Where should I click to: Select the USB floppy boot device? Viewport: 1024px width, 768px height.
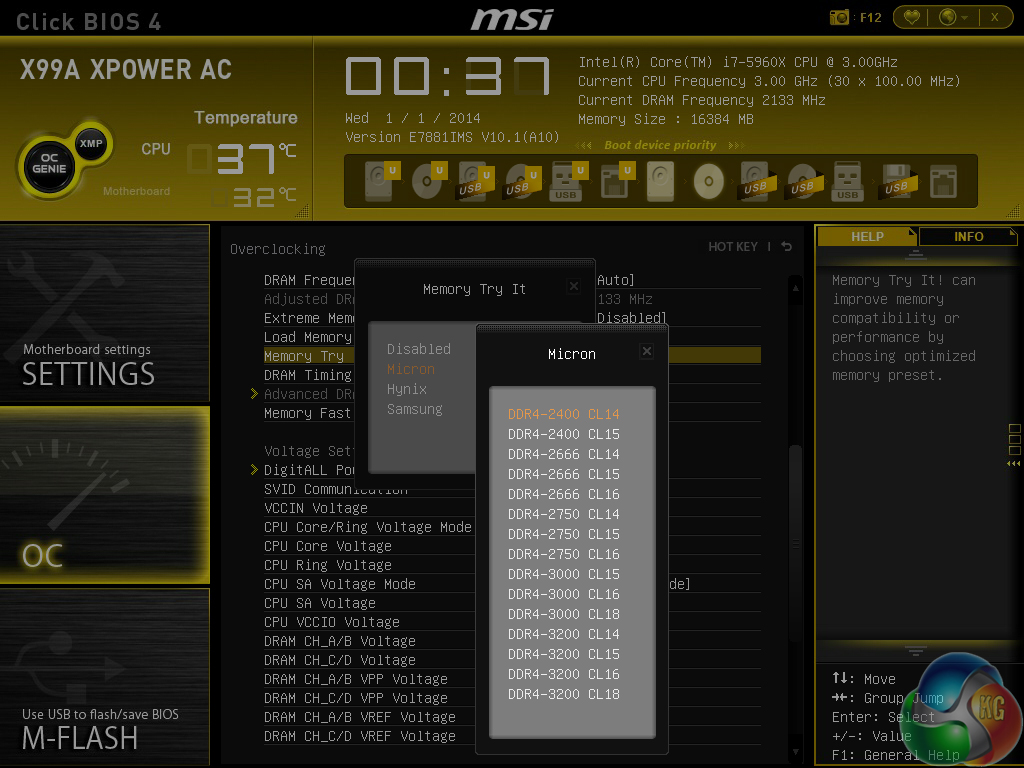pos(899,181)
